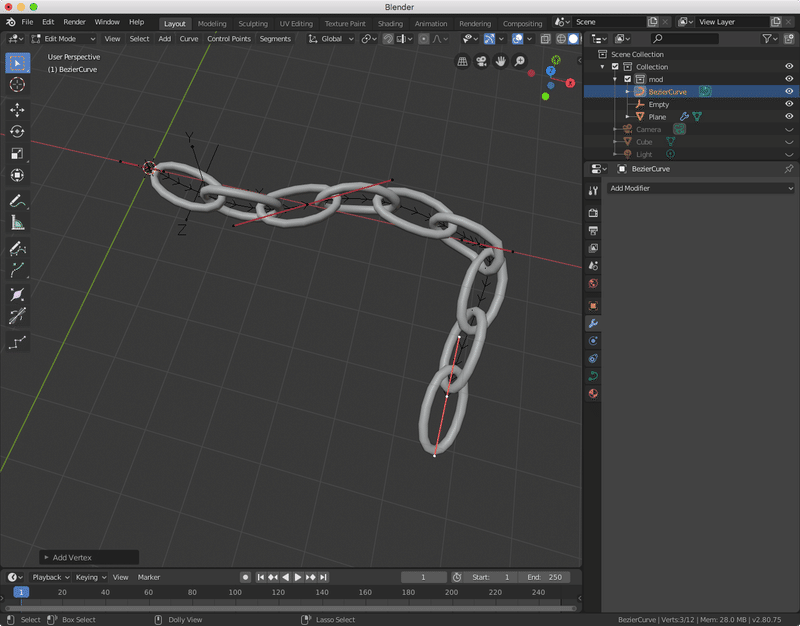Image resolution: width=800 pixels, height=626 pixels.
Task: Open the Render properties tab icon
Action: (593, 212)
